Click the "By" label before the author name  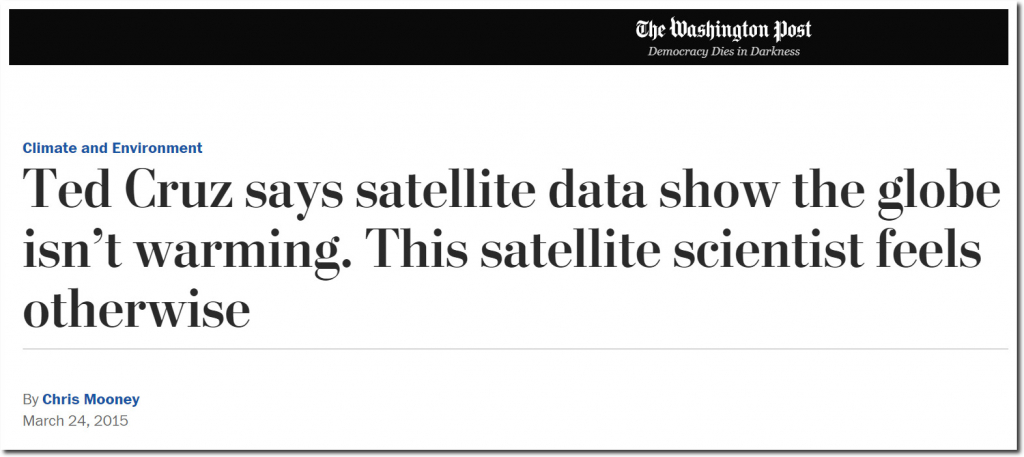click(x=31, y=400)
